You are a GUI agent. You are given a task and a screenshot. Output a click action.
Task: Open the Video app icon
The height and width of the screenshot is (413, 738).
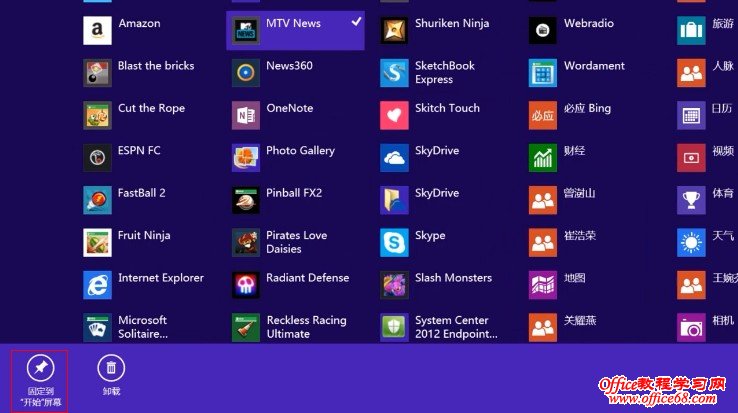pyautogui.click(x=691, y=158)
